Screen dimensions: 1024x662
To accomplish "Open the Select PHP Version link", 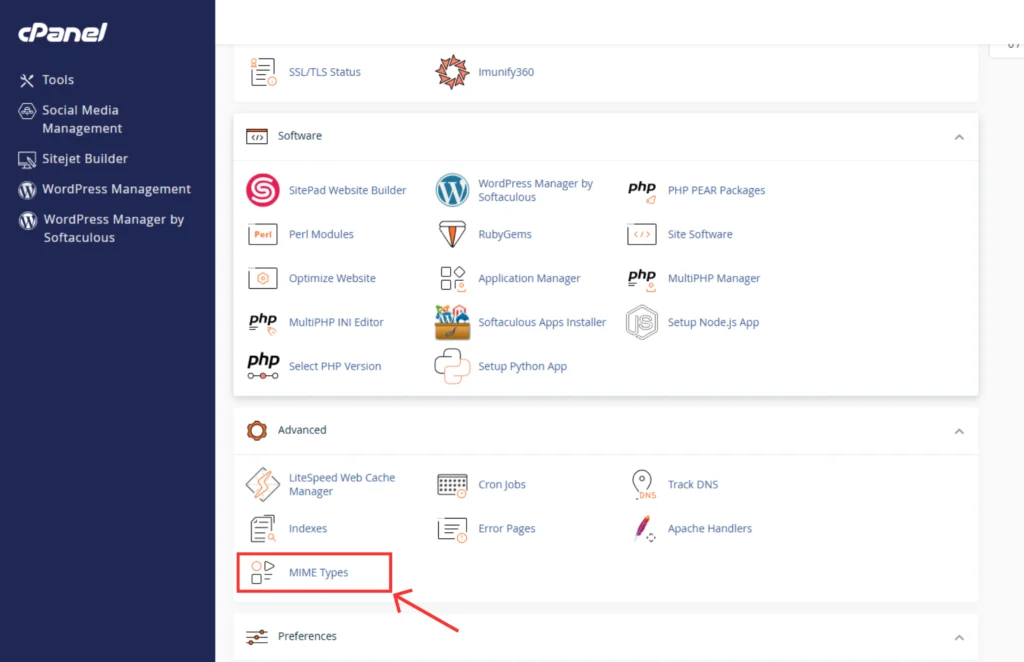I will point(335,366).
